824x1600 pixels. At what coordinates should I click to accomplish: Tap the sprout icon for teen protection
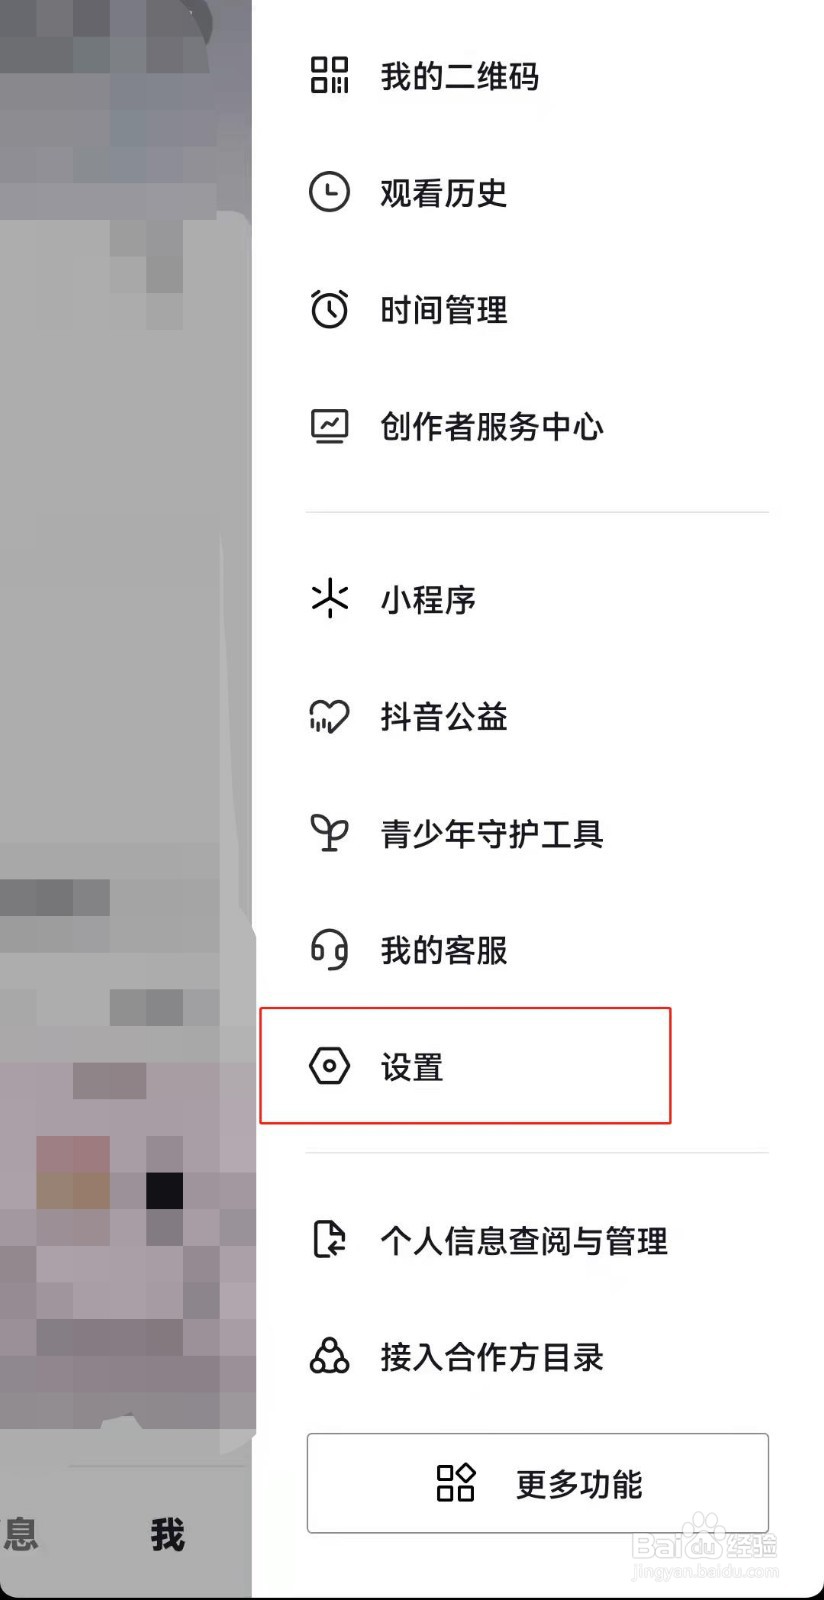coord(329,833)
